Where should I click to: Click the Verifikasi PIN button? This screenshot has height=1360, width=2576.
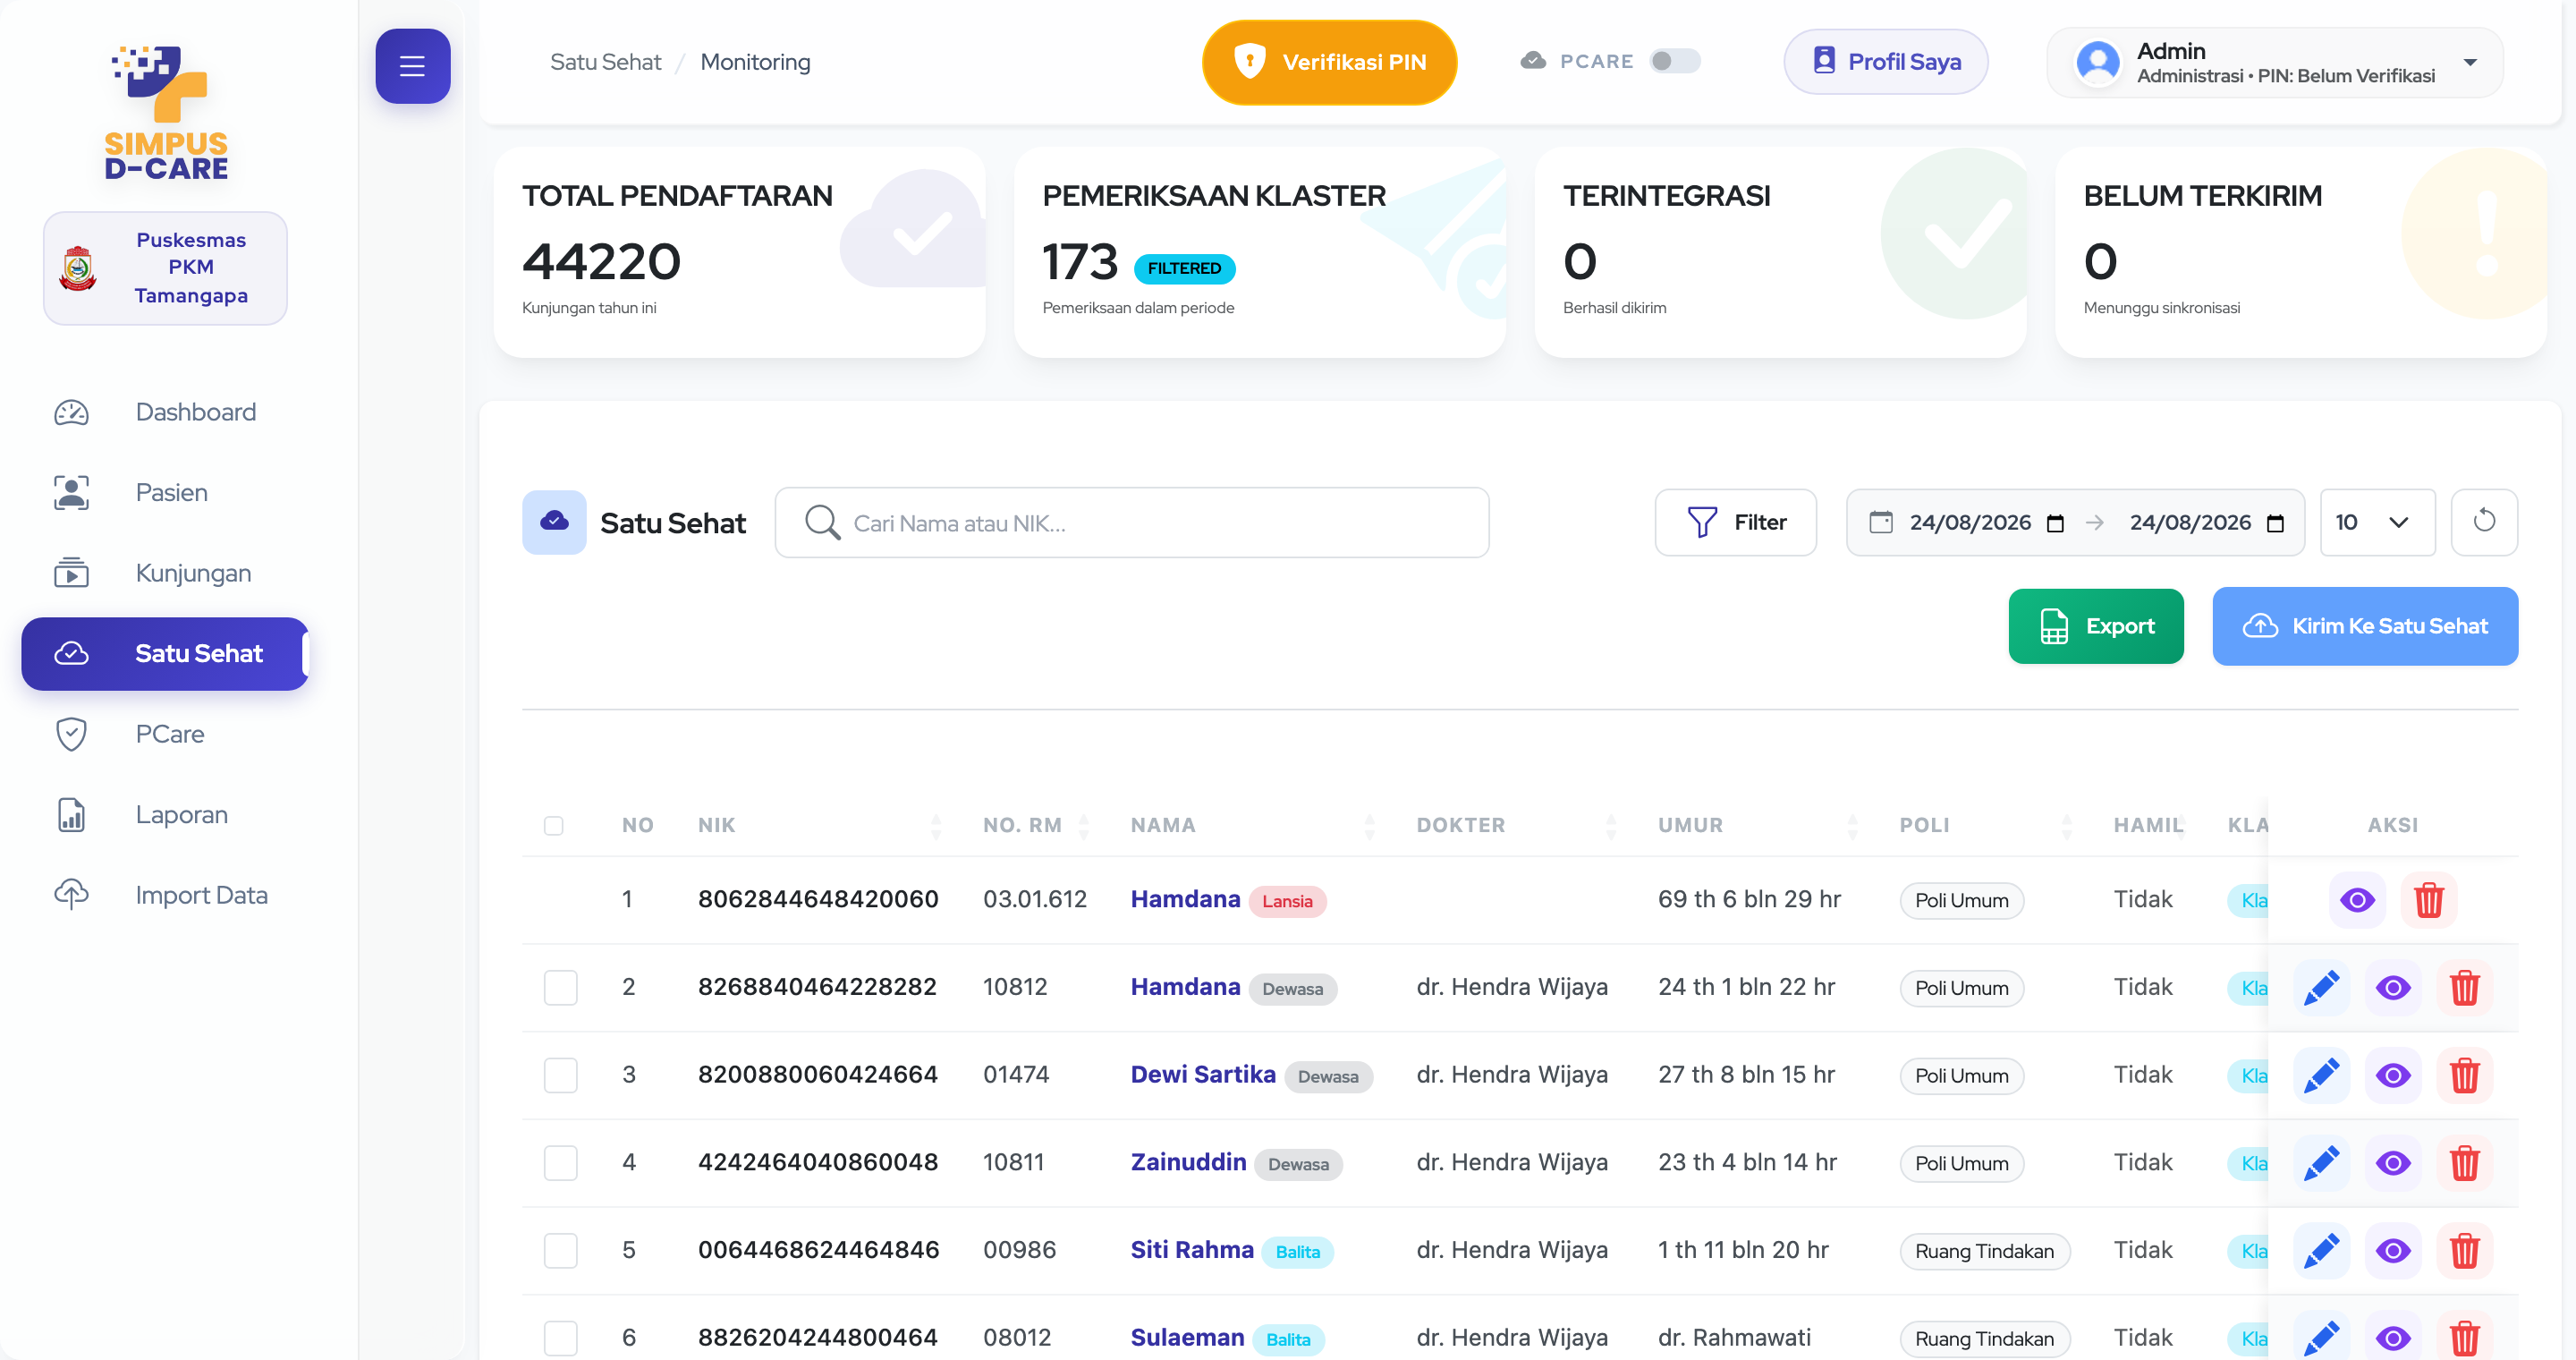tap(1329, 62)
